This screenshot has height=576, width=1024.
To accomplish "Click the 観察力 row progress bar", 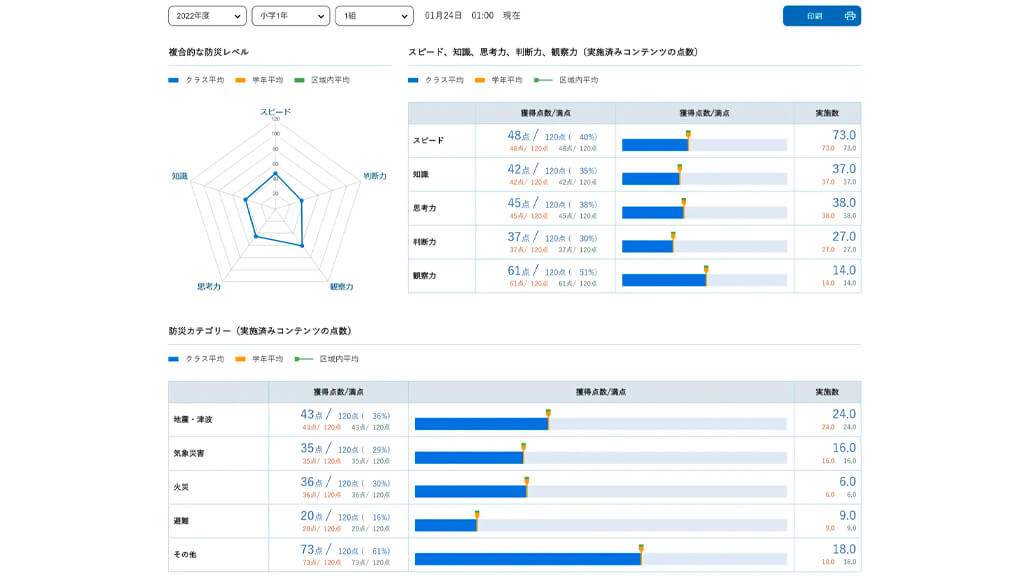I will (704, 280).
